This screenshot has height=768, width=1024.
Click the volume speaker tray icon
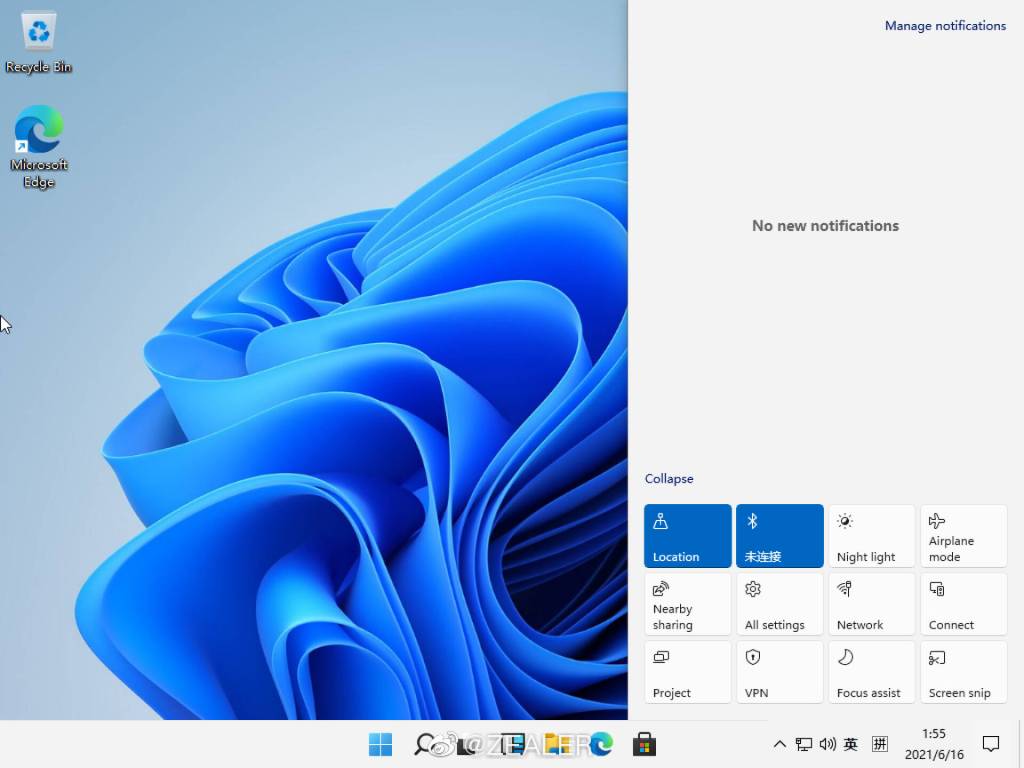[827, 744]
